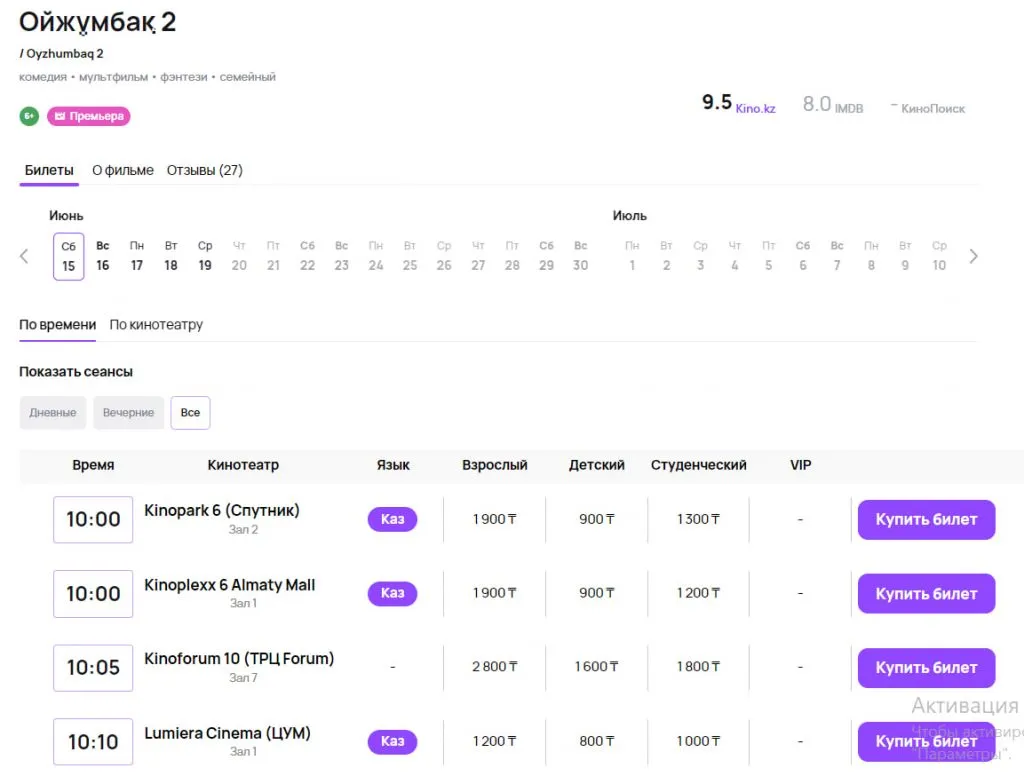
Task: Switch sorting to По кинотеатру
Action: pos(156,324)
